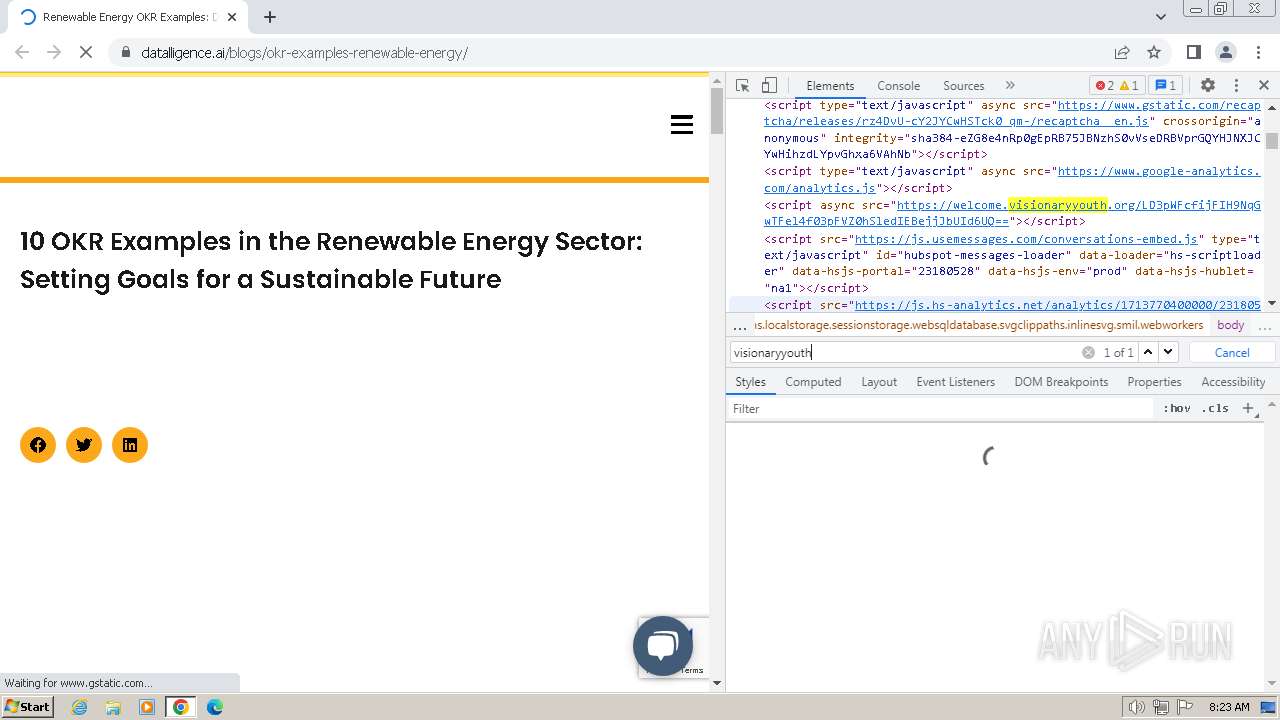Bookmark this page with star
This screenshot has height=720, width=1280.
click(x=1154, y=52)
